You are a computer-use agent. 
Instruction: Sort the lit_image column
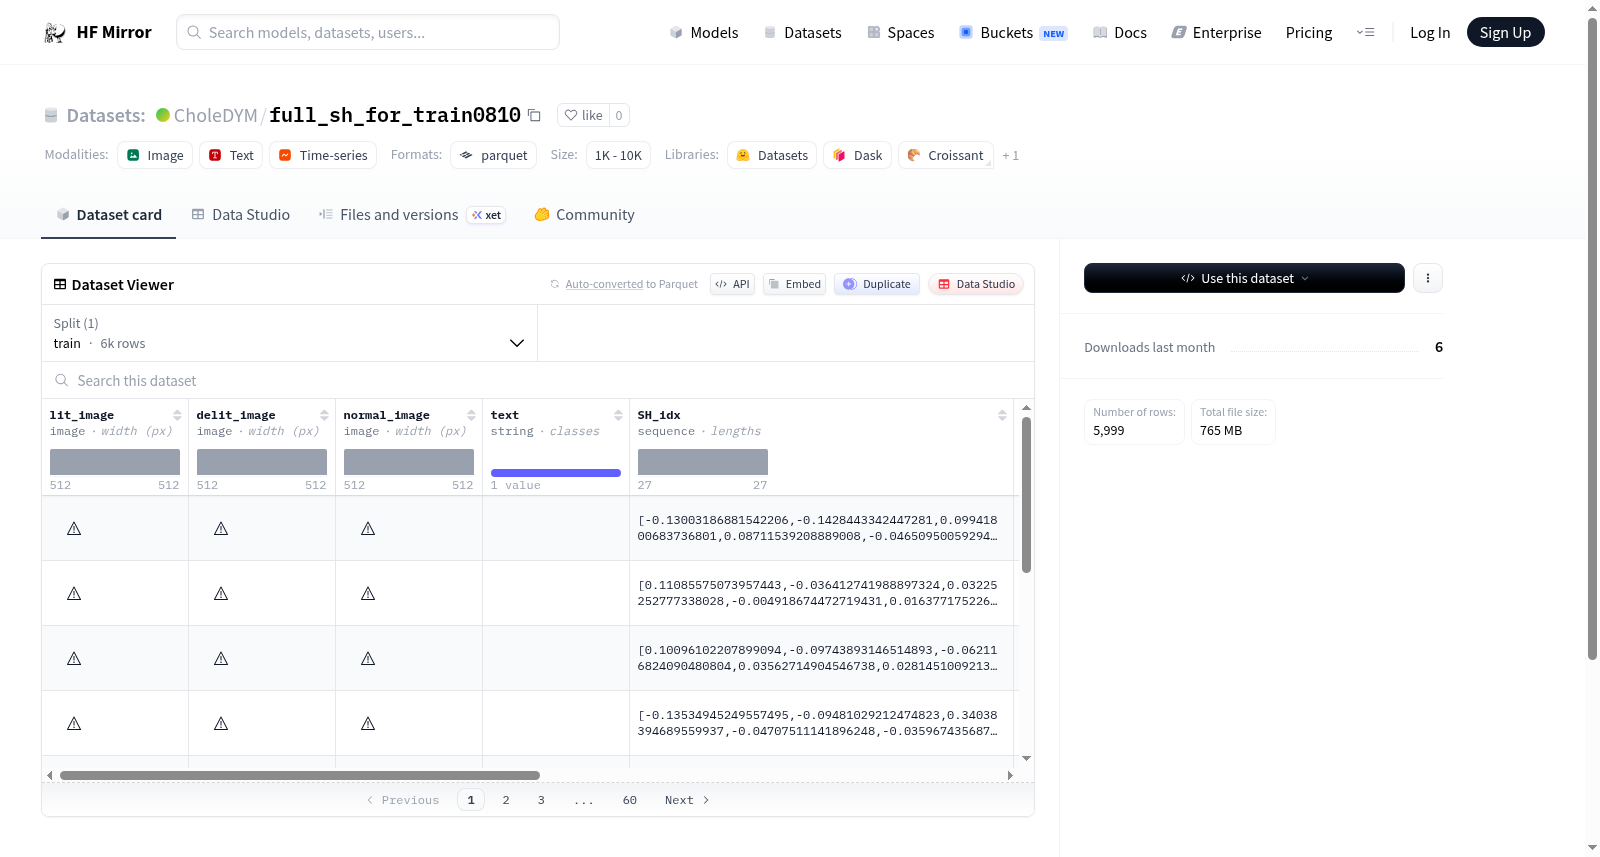pos(177,415)
